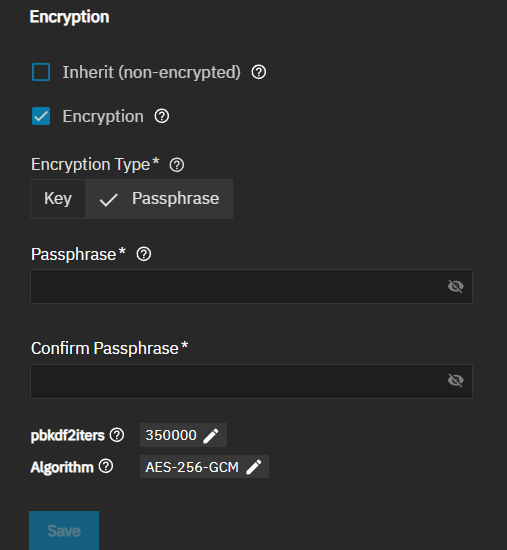The image size is (507, 550).
Task: Reveal Passphrase field text
Action: pyautogui.click(x=455, y=286)
